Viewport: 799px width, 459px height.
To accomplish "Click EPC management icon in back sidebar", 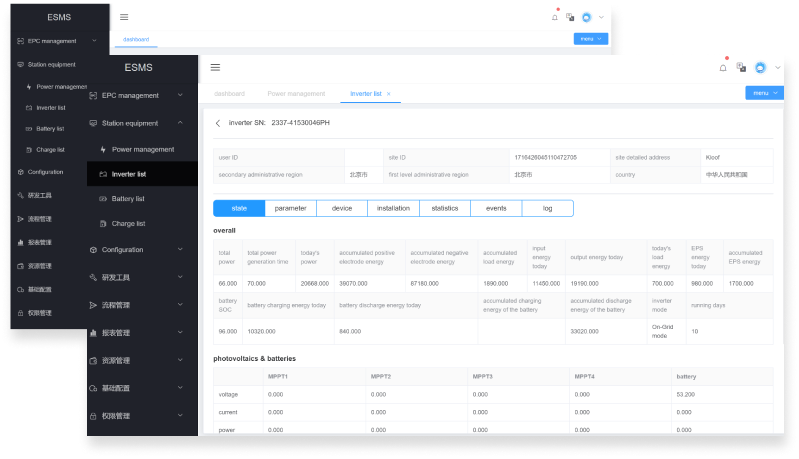I will point(20,41).
